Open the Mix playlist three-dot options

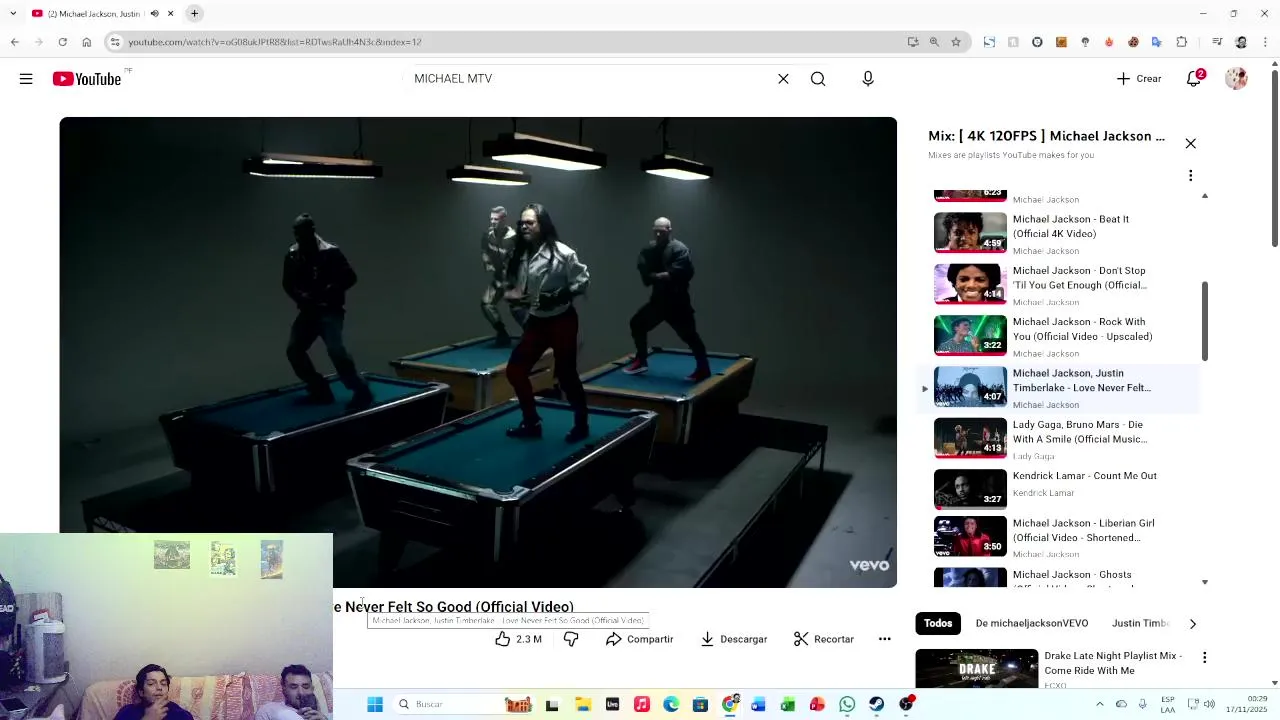1190,176
